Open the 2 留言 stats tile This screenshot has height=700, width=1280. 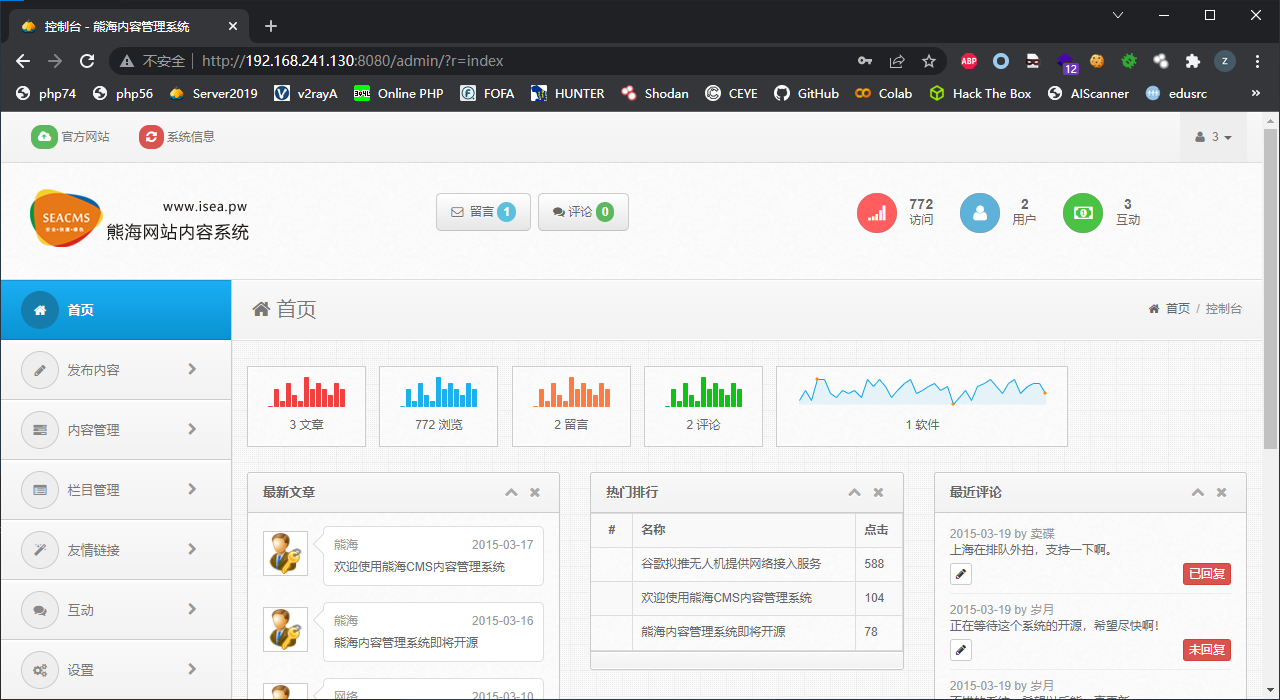coord(571,406)
